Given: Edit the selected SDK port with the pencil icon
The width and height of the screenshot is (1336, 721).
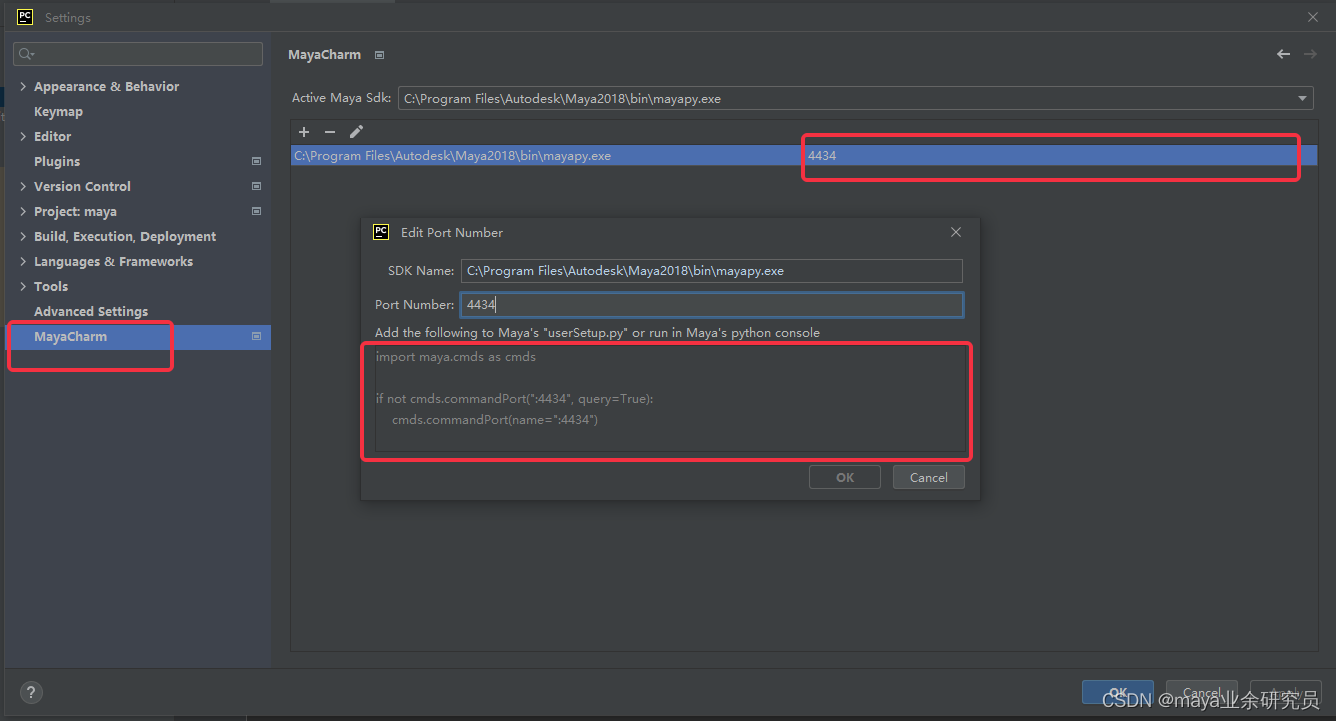Looking at the screenshot, I should click(x=356, y=132).
